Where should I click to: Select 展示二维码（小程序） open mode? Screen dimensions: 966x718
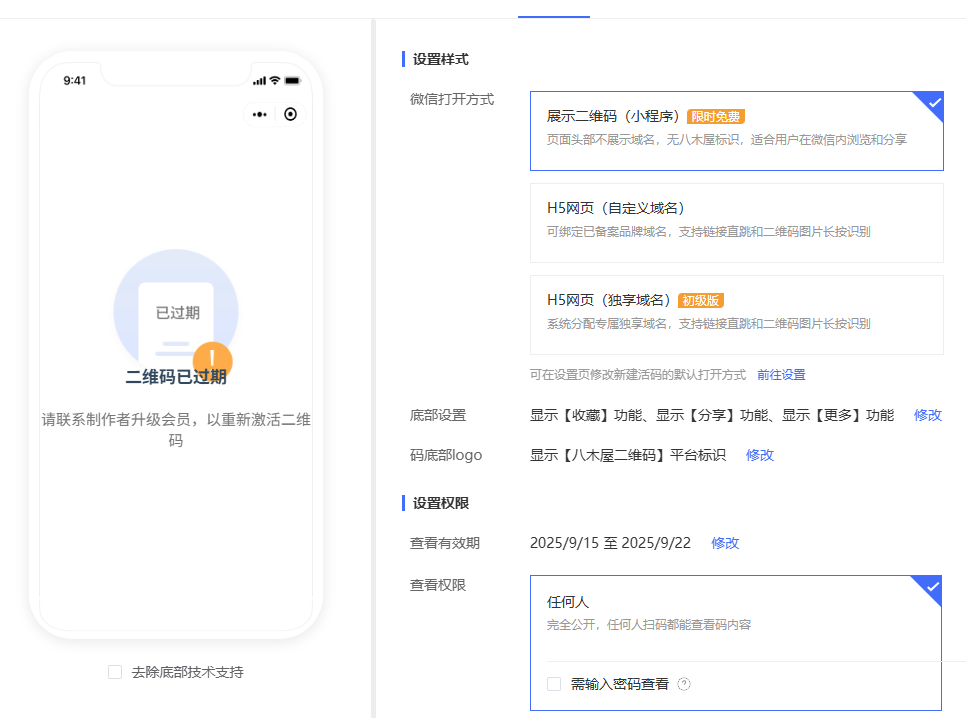tap(737, 131)
